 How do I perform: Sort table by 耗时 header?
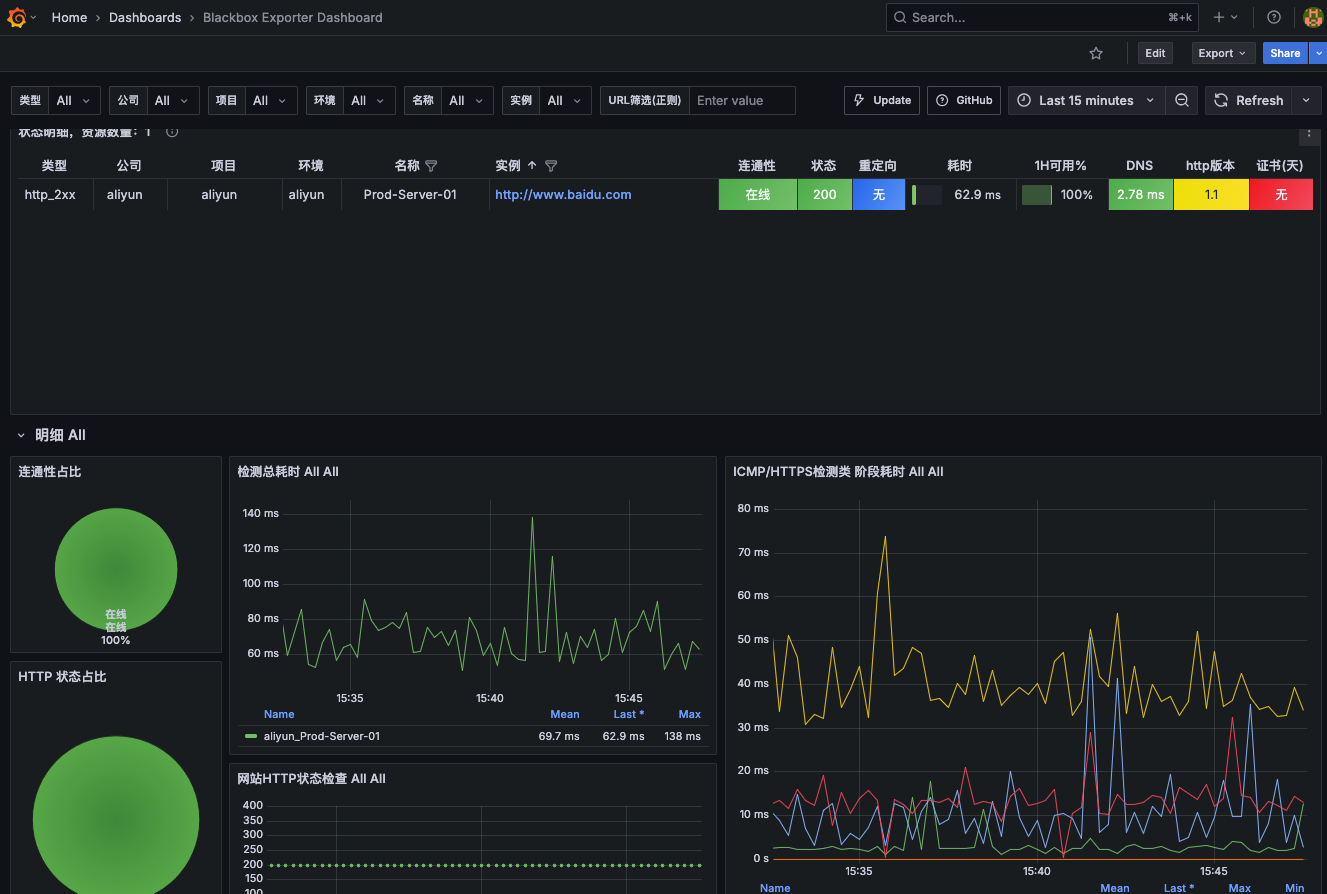click(960, 166)
